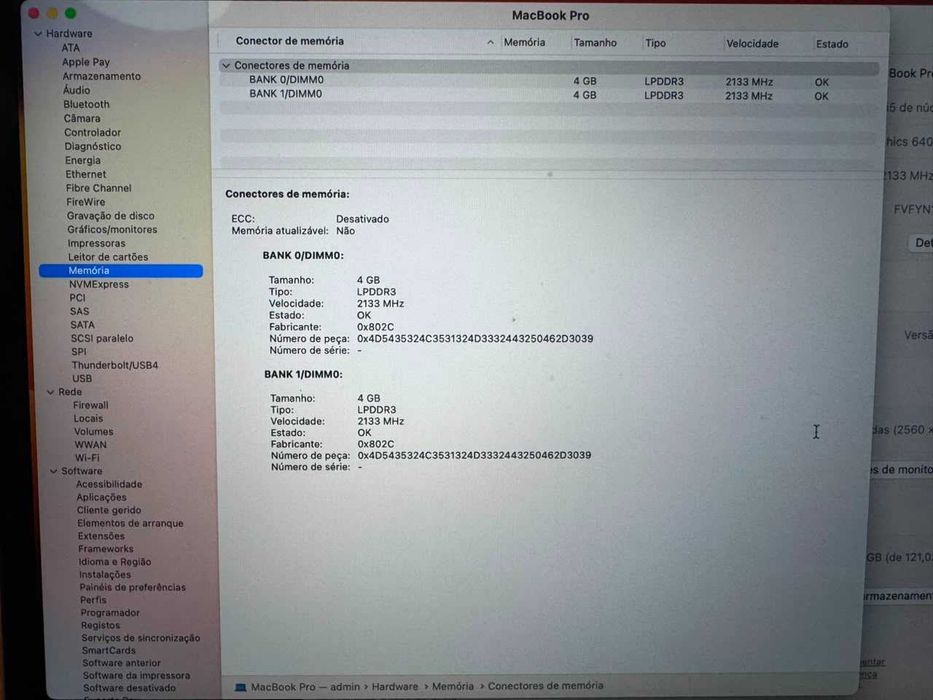This screenshot has width=933, height=700.
Task: Open SmartCards in sidebar
Action: tap(108, 651)
